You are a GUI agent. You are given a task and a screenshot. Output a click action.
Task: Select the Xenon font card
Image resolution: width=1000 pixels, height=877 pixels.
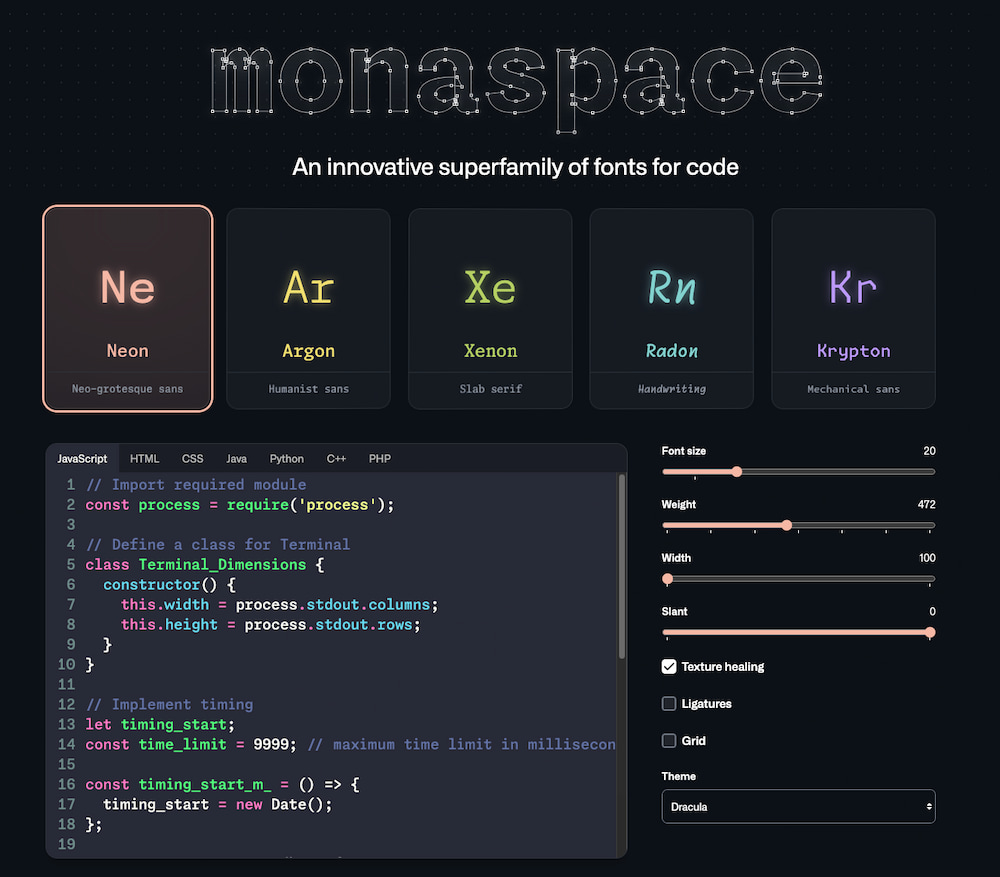(x=490, y=308)
